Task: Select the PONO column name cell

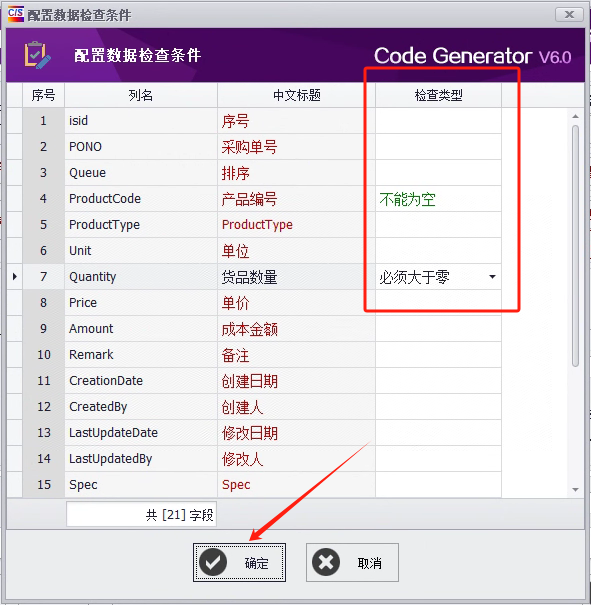Action: (141, 147)
